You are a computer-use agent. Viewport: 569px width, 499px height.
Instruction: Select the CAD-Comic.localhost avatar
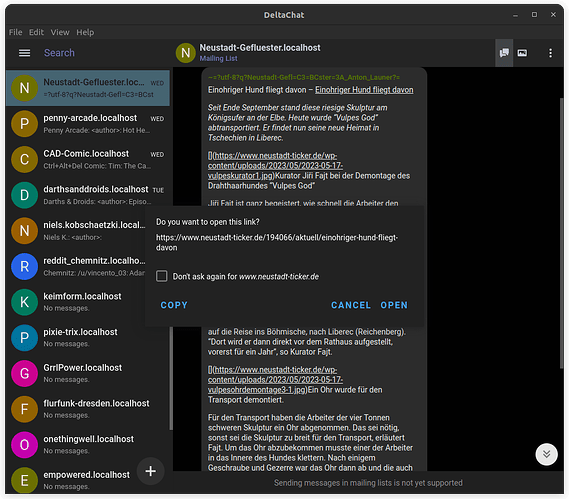(x=24, y=159)
